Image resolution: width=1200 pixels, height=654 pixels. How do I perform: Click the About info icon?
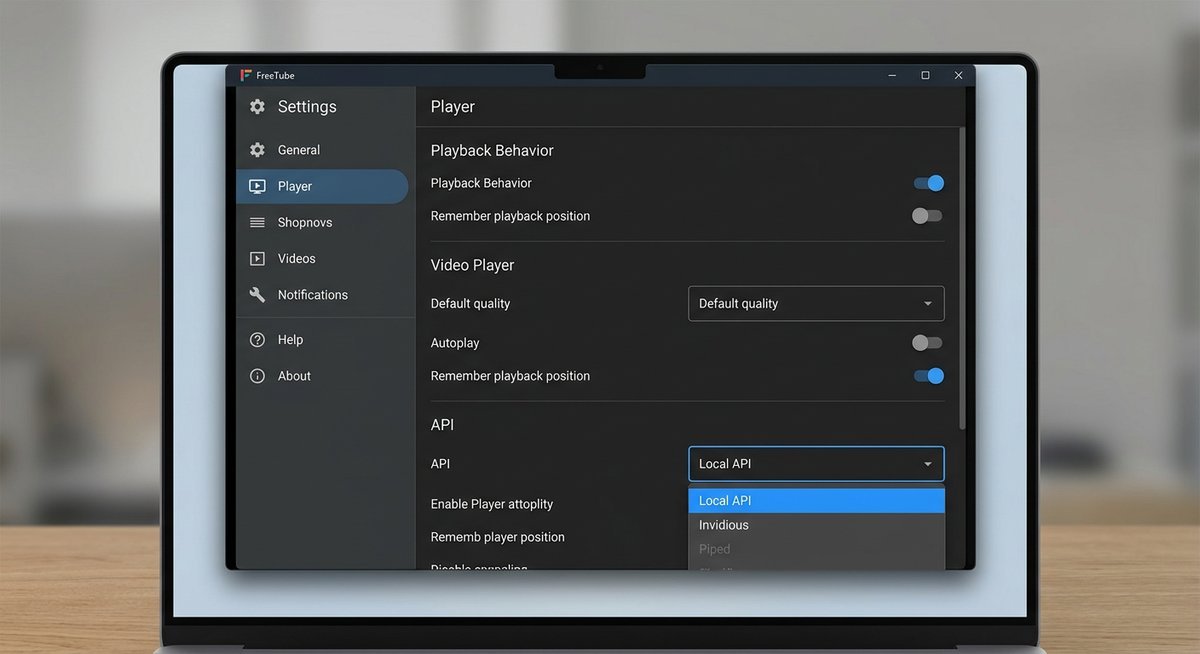point(259,375)
